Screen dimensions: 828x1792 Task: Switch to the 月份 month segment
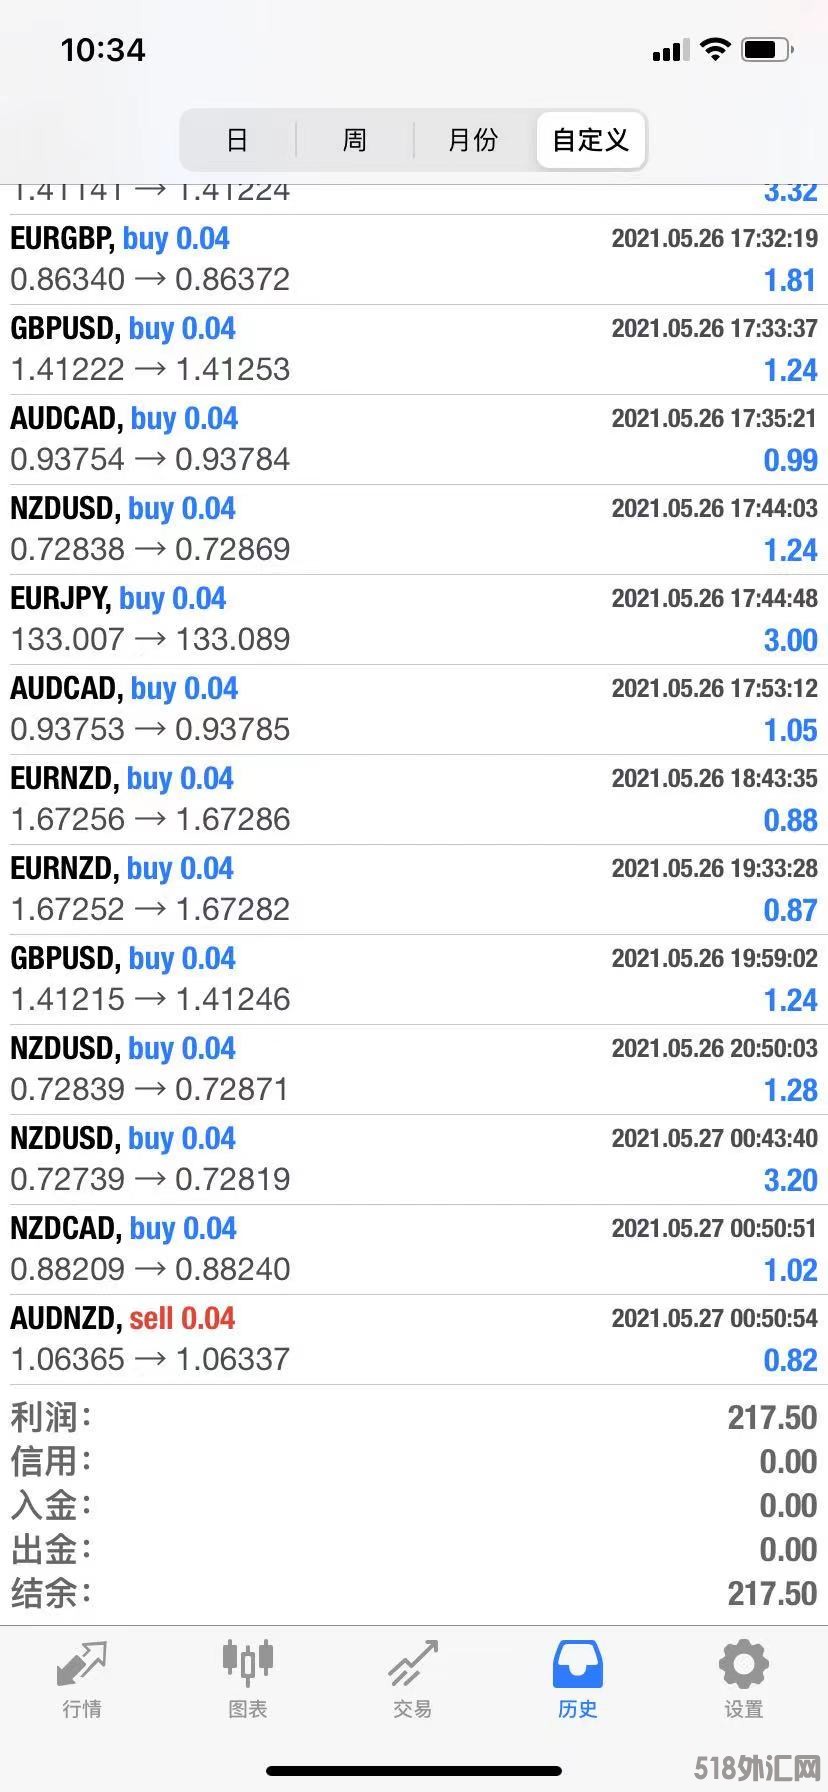pyautogui.click(x=473, y=140)
